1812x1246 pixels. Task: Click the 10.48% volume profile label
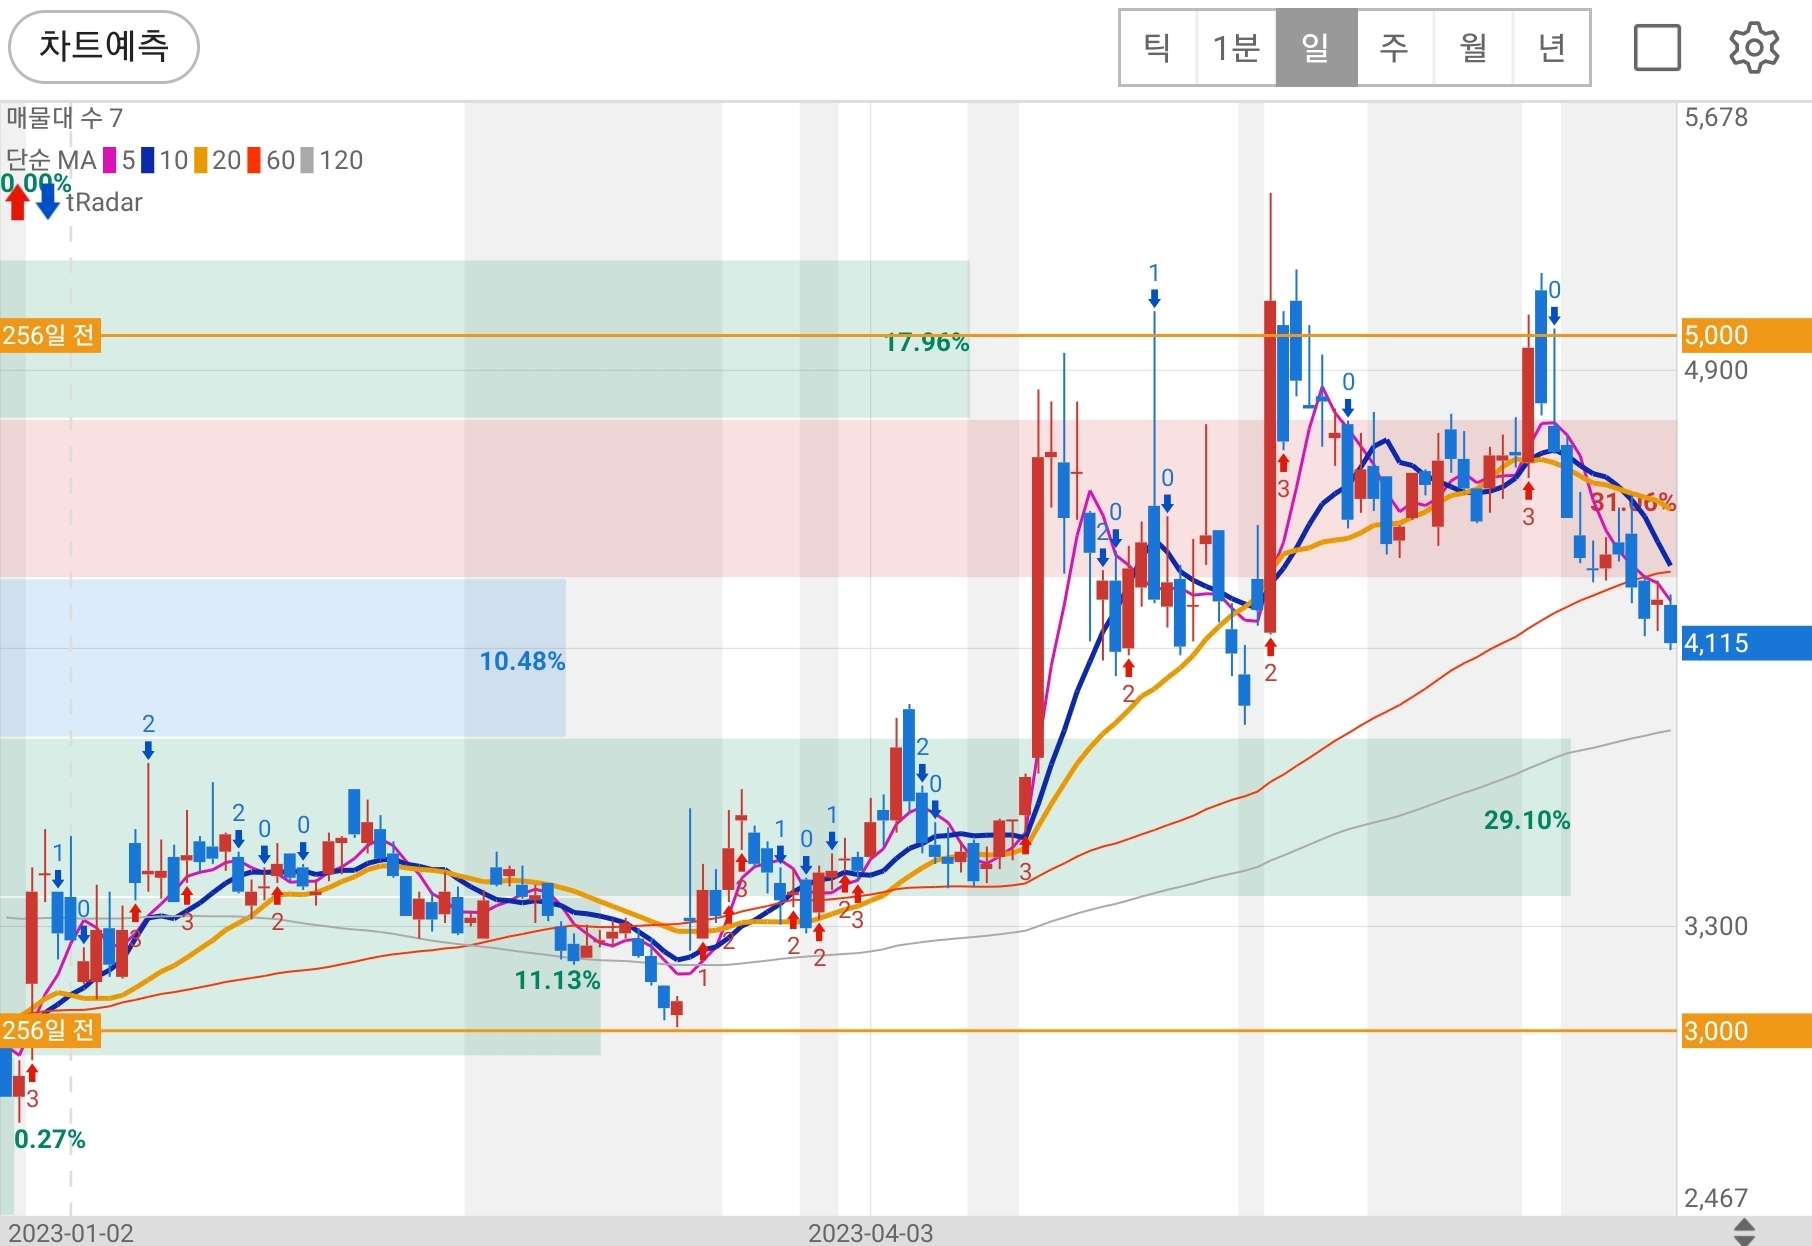point(523,661)
